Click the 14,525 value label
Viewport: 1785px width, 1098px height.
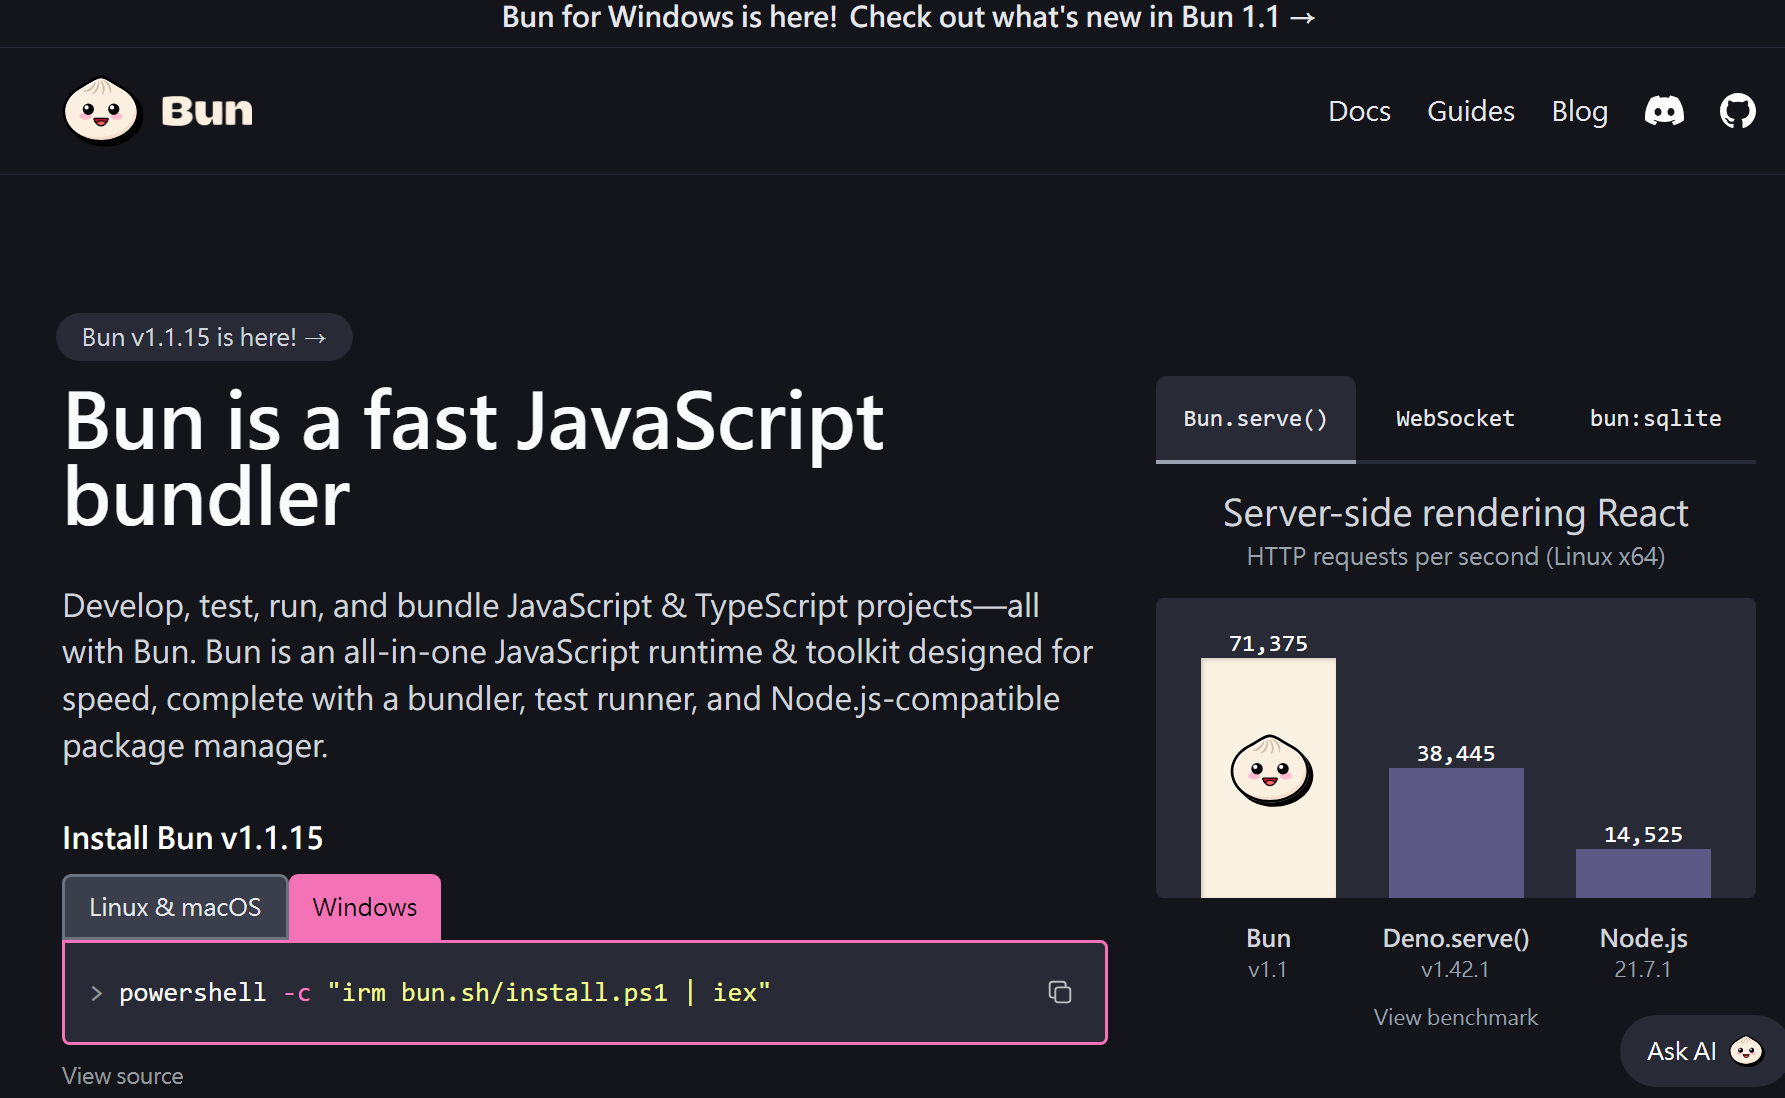click(x=1643, y=835)
